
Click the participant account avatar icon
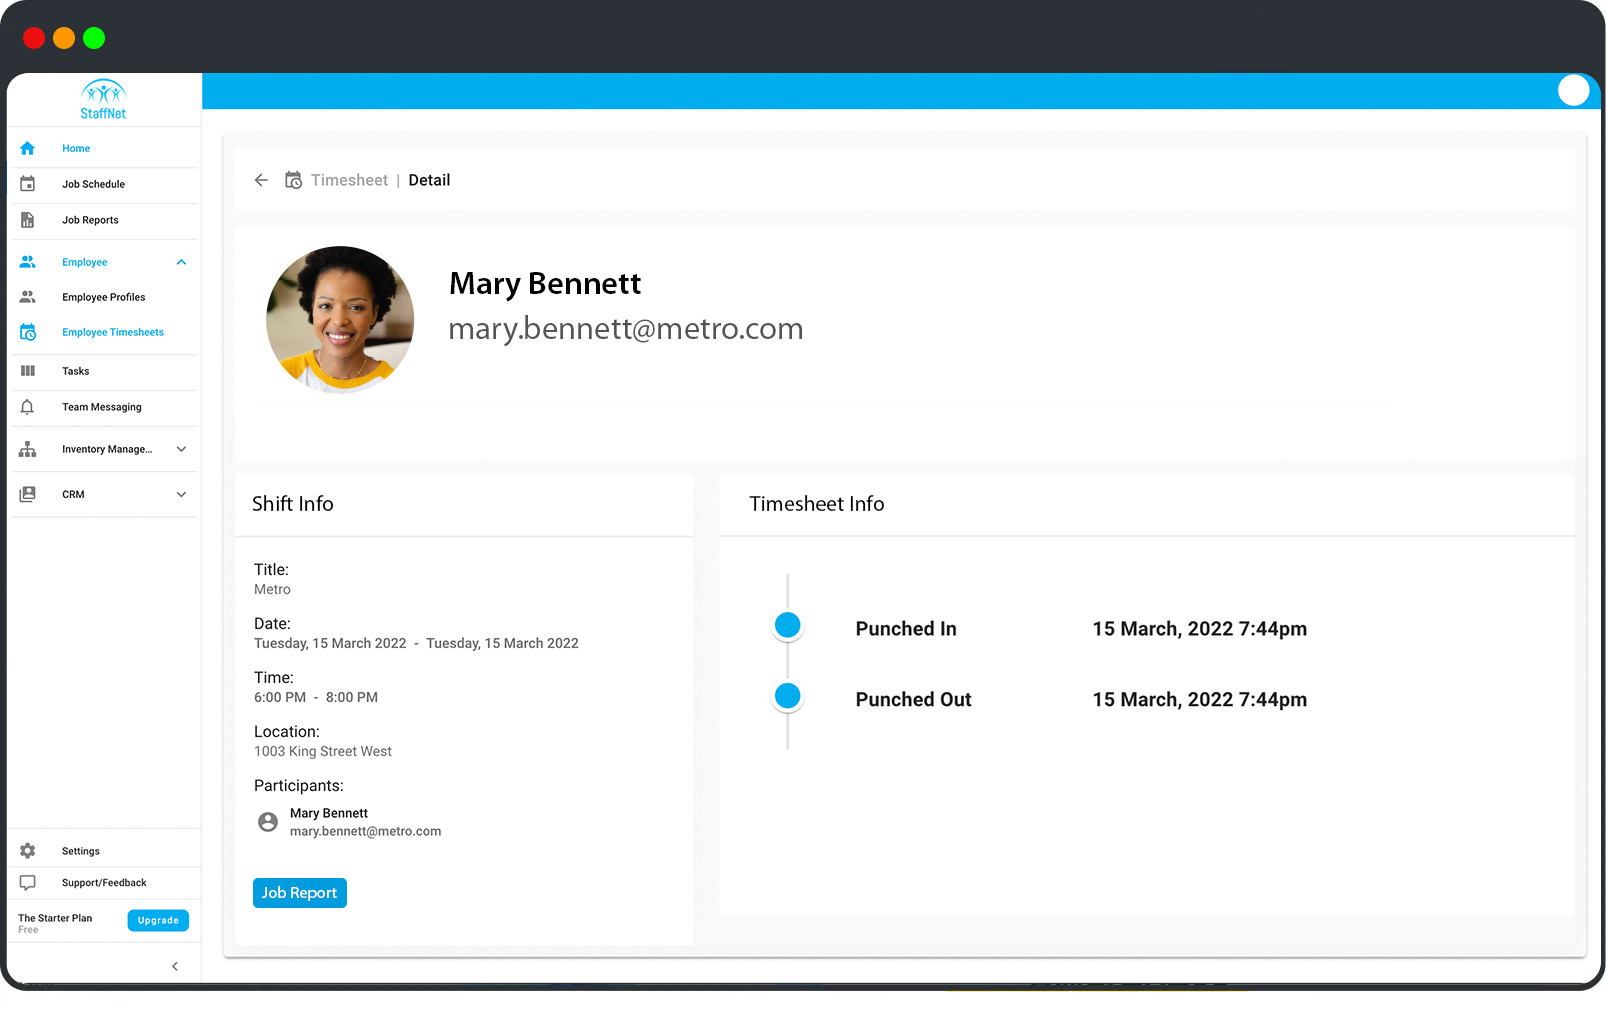coord(268,822)
